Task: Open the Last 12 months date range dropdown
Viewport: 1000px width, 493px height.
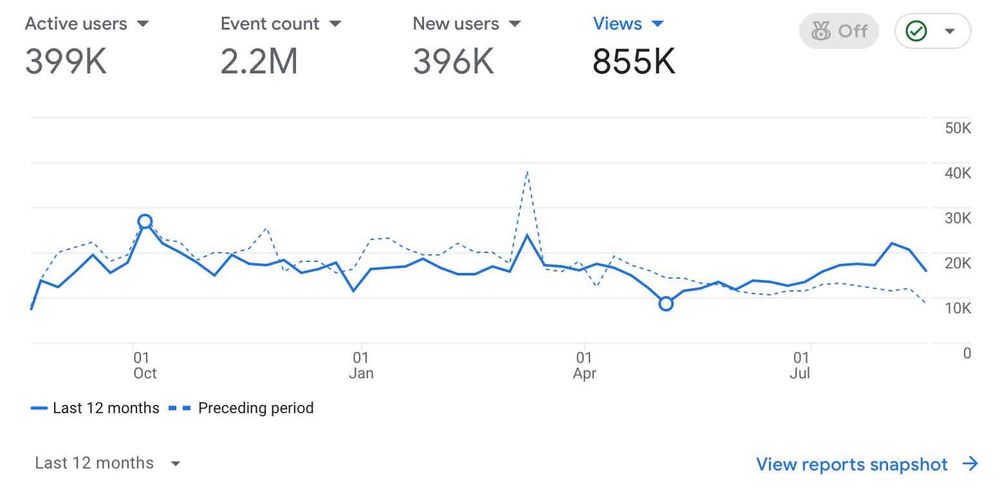Action: point(108,463)
